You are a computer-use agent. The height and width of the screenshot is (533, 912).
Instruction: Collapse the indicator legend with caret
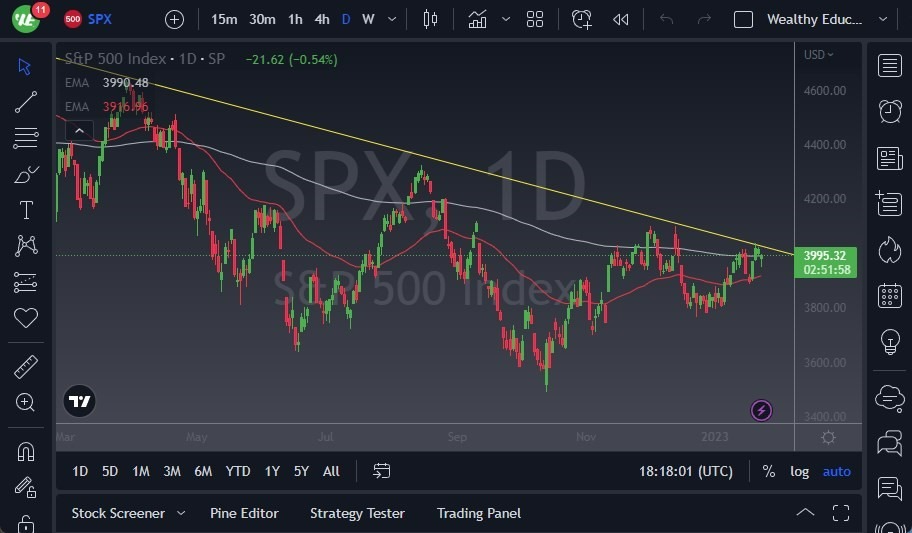80,131
